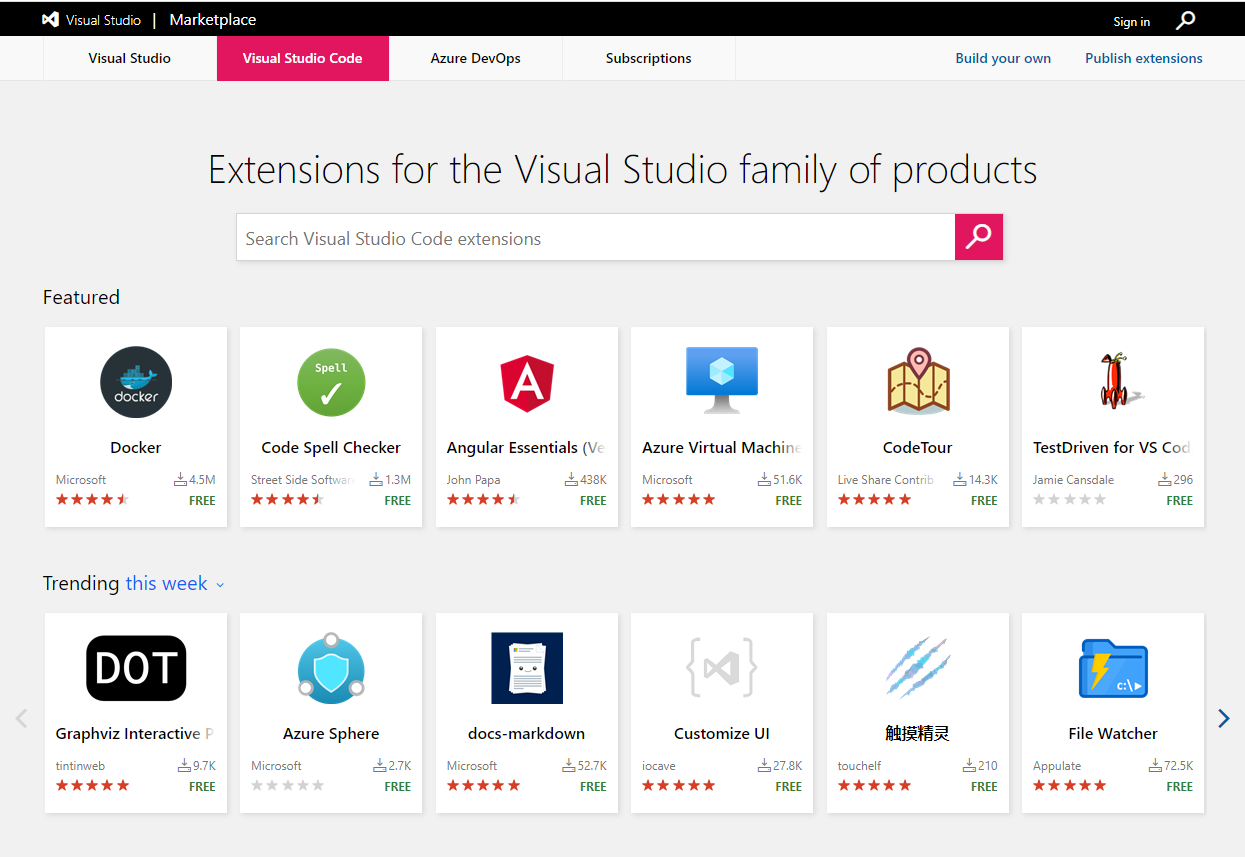1245x857 pixels.
Task: Open the Code Spell Checker title
Action: point(331,447)
